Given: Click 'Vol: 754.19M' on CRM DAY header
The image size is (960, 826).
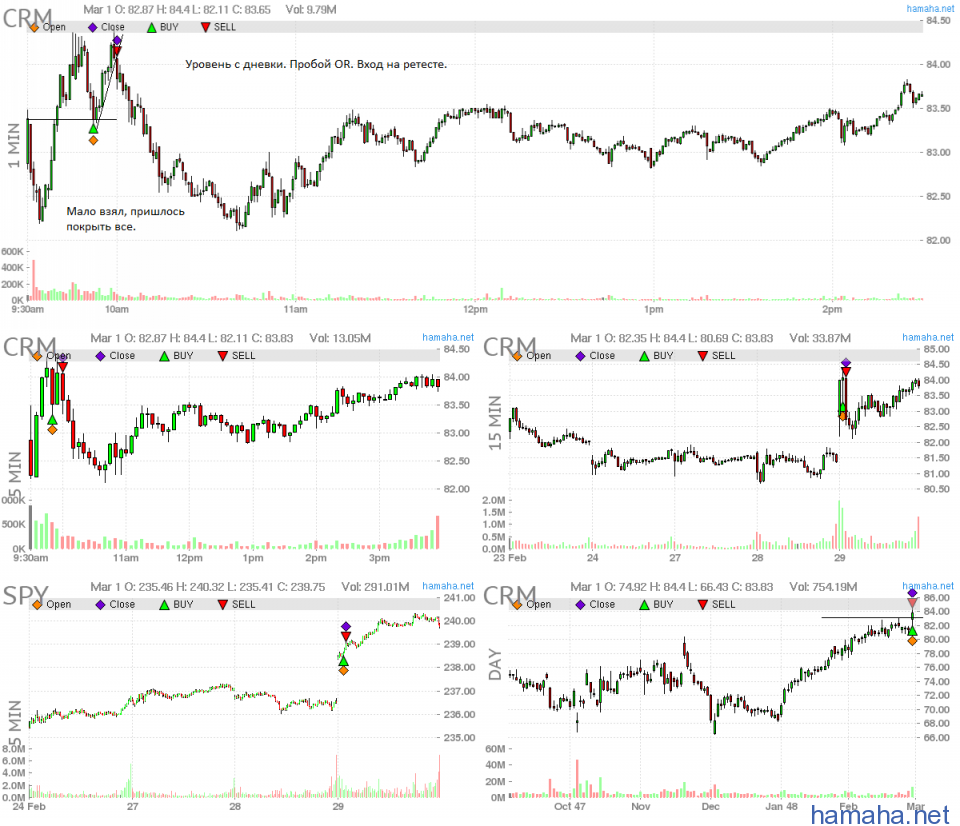Looking at the screenshot, I should click(x=823, y=587).
